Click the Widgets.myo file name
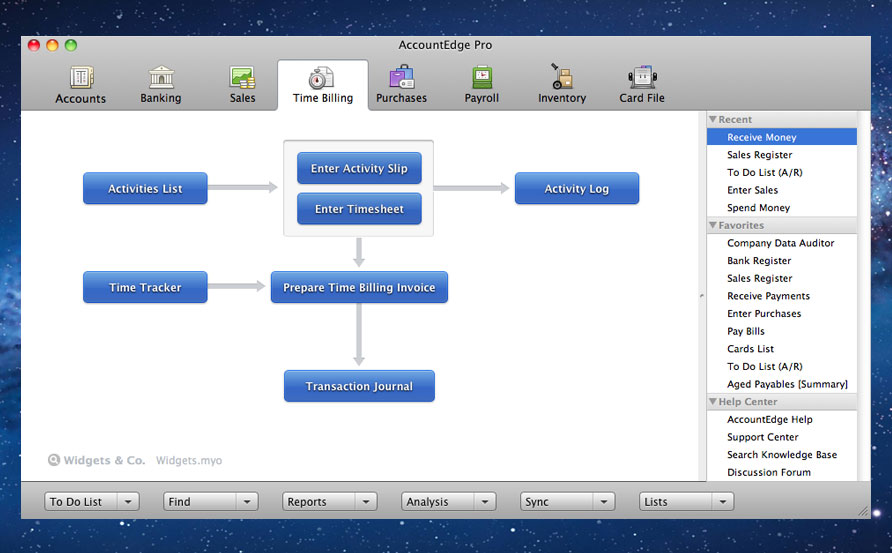The width and height of the screenshot is (892, 553). pos(189,460)
